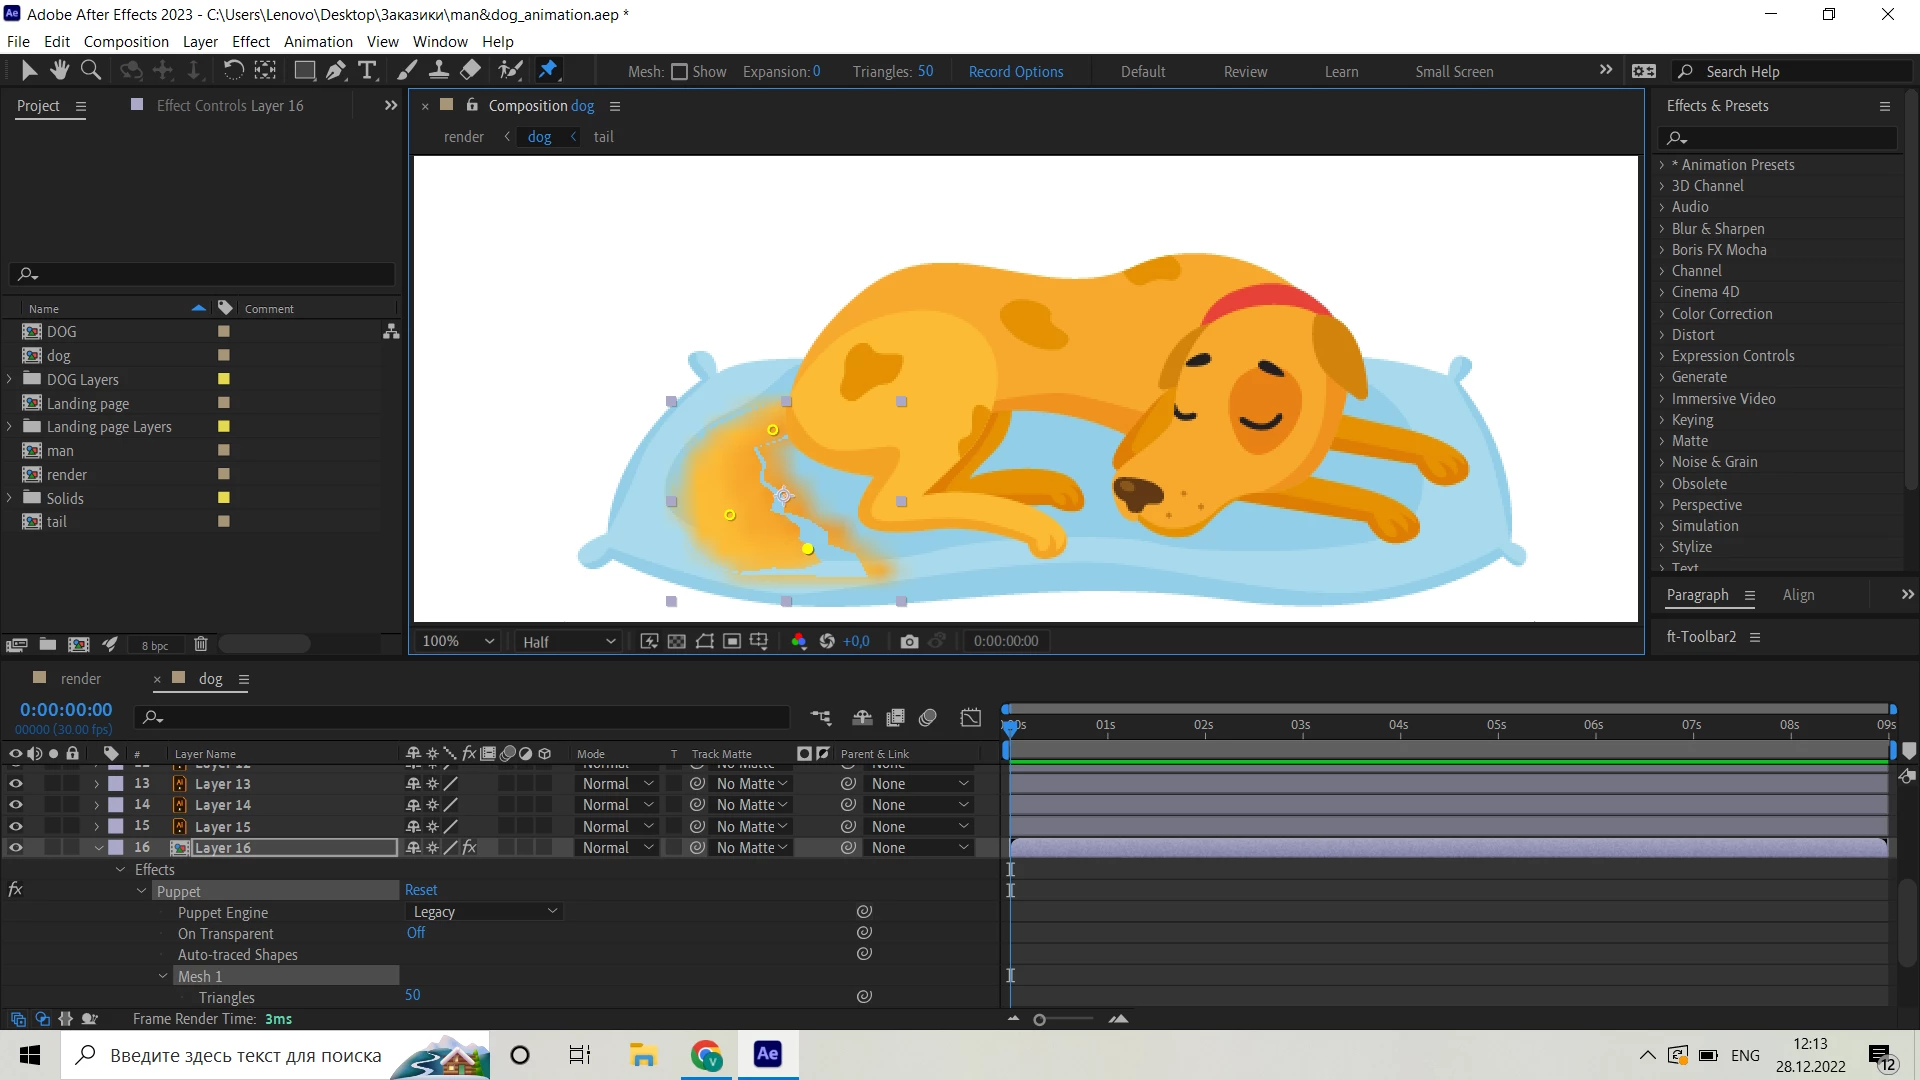The width and height of the screenshot is (1920, 1080).
Task: Click the trash icon in Project panel
Action: [x=200, y=645]
